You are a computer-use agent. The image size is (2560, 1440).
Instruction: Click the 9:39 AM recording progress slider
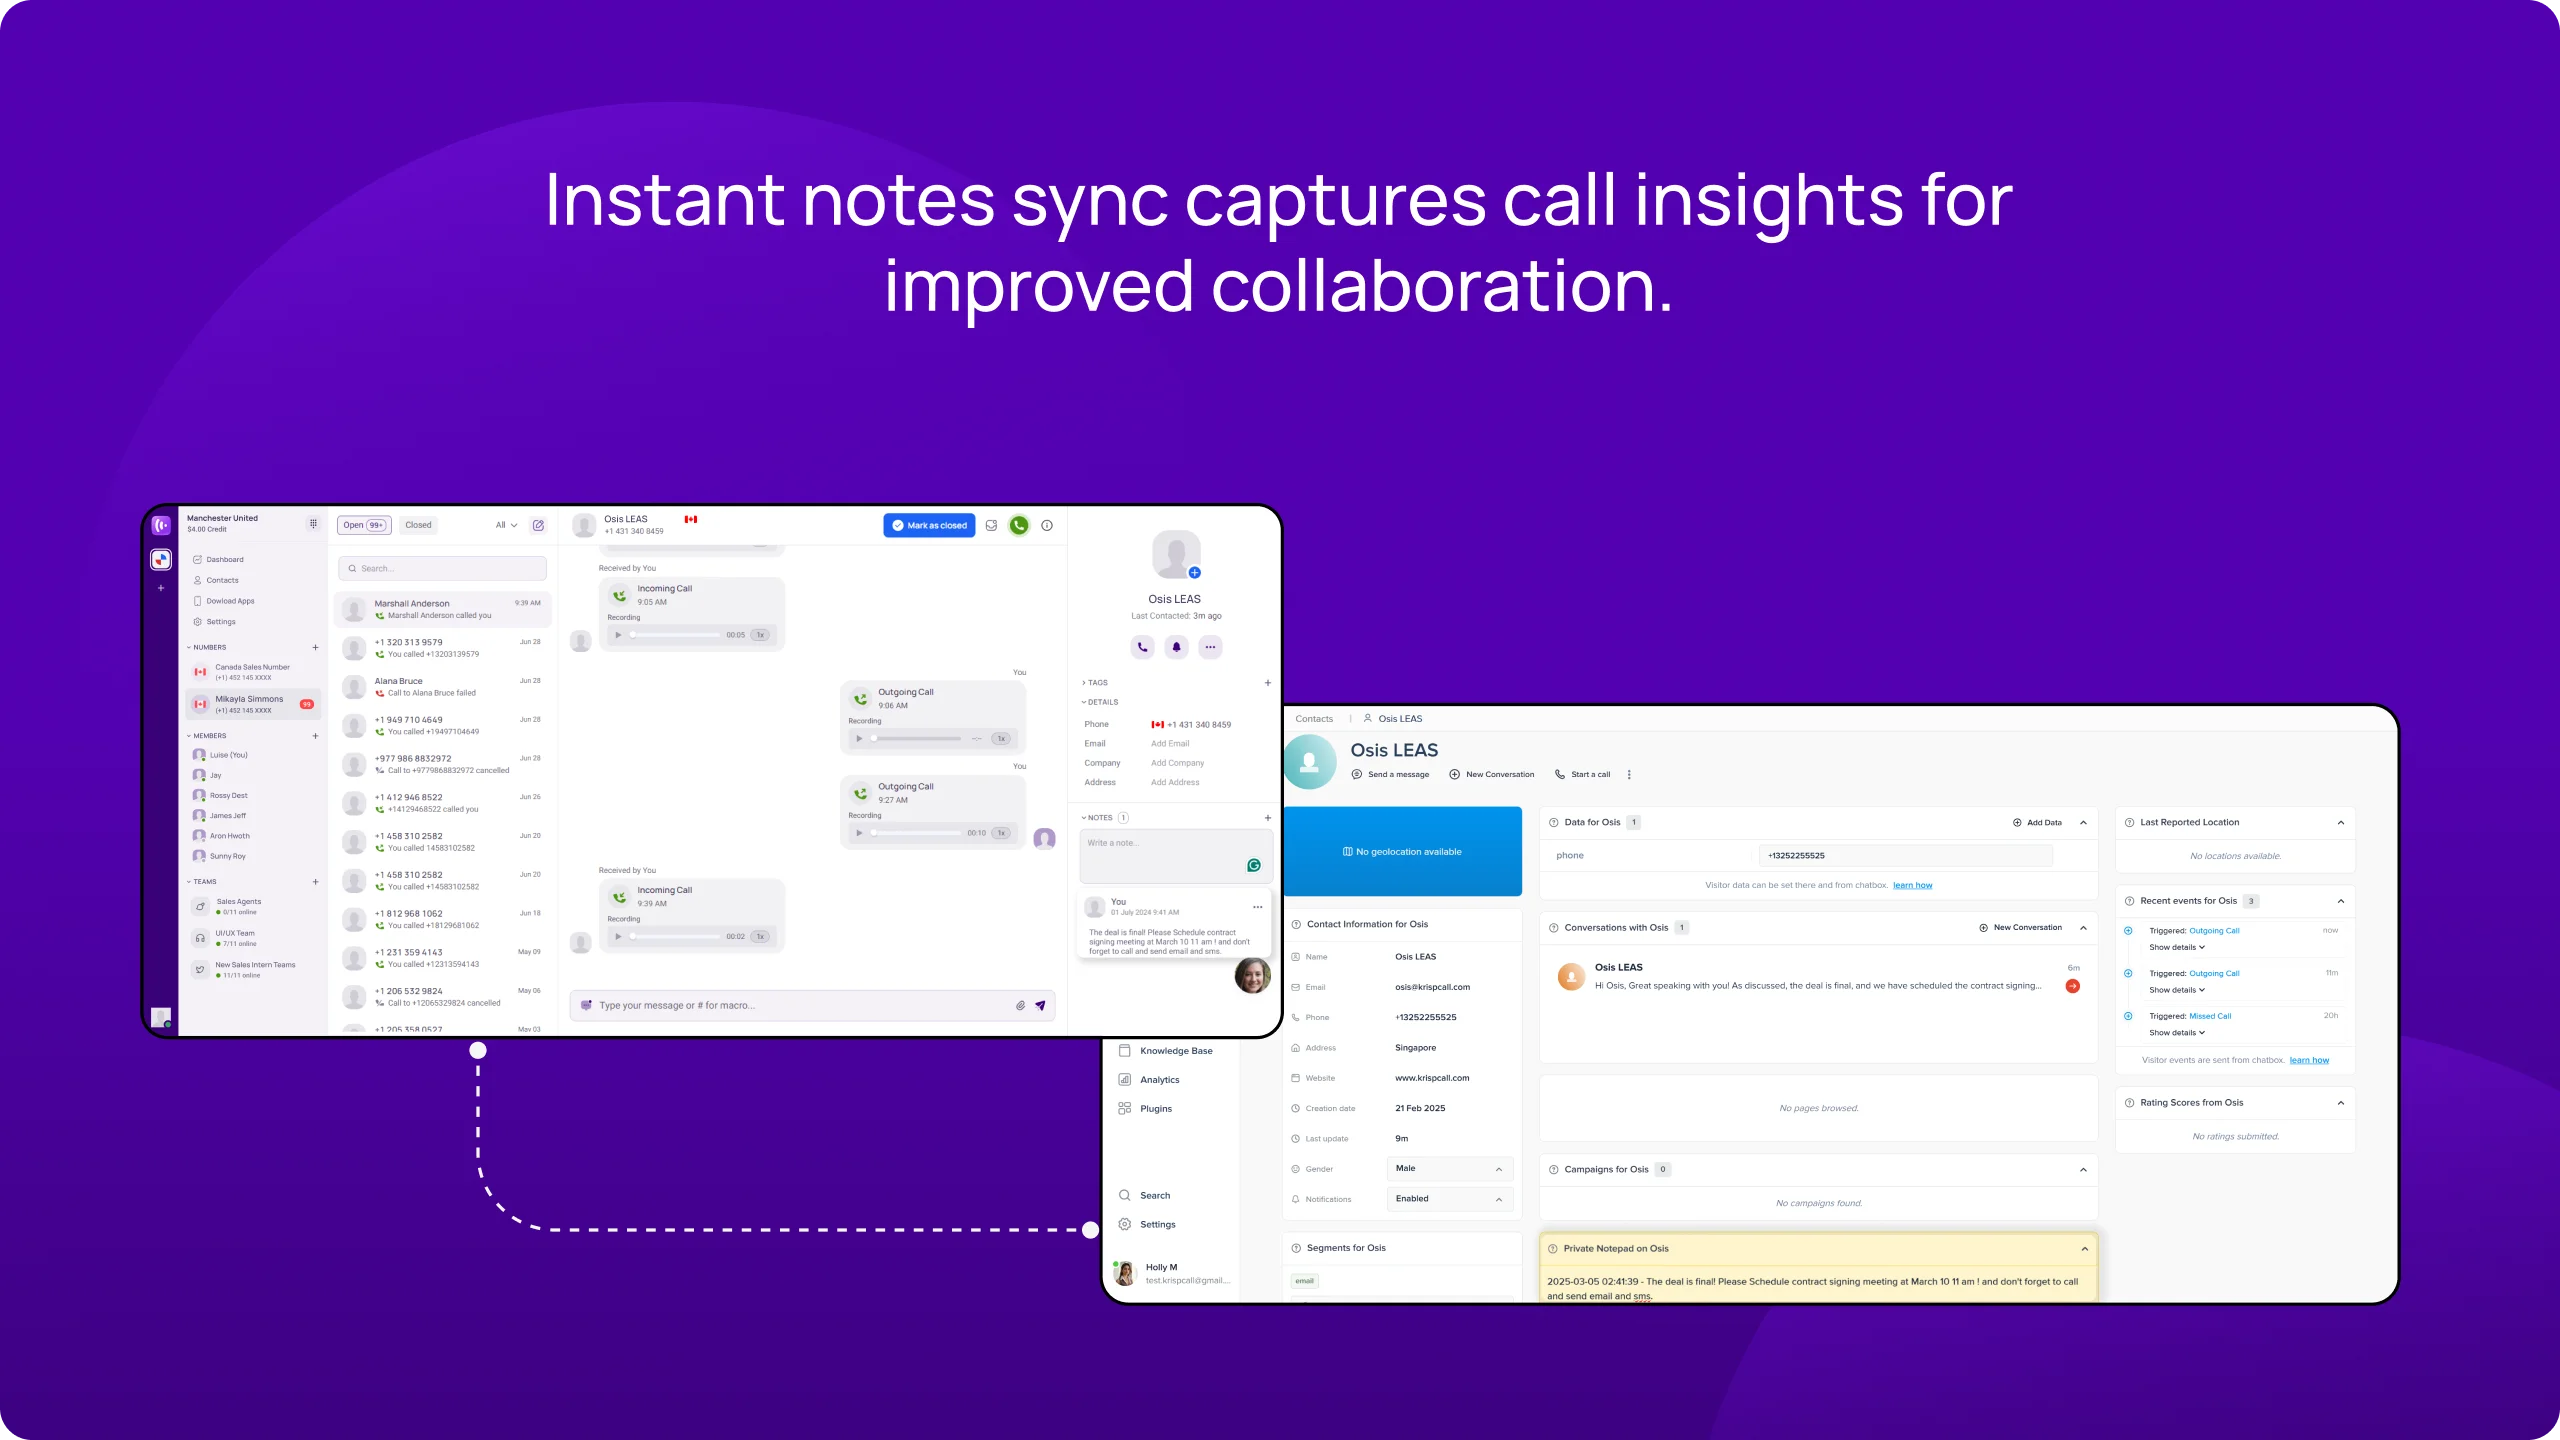pos(674,937)
